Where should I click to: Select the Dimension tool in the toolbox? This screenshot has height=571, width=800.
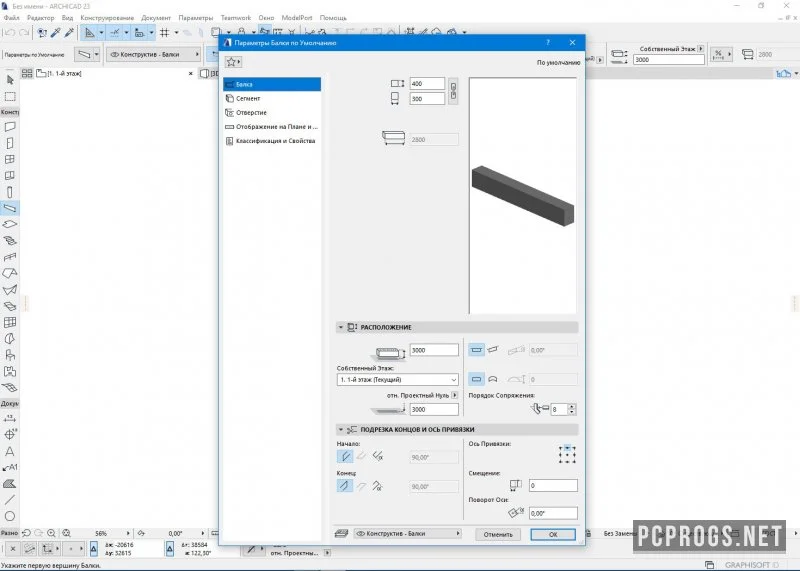[x=10, y=419]
